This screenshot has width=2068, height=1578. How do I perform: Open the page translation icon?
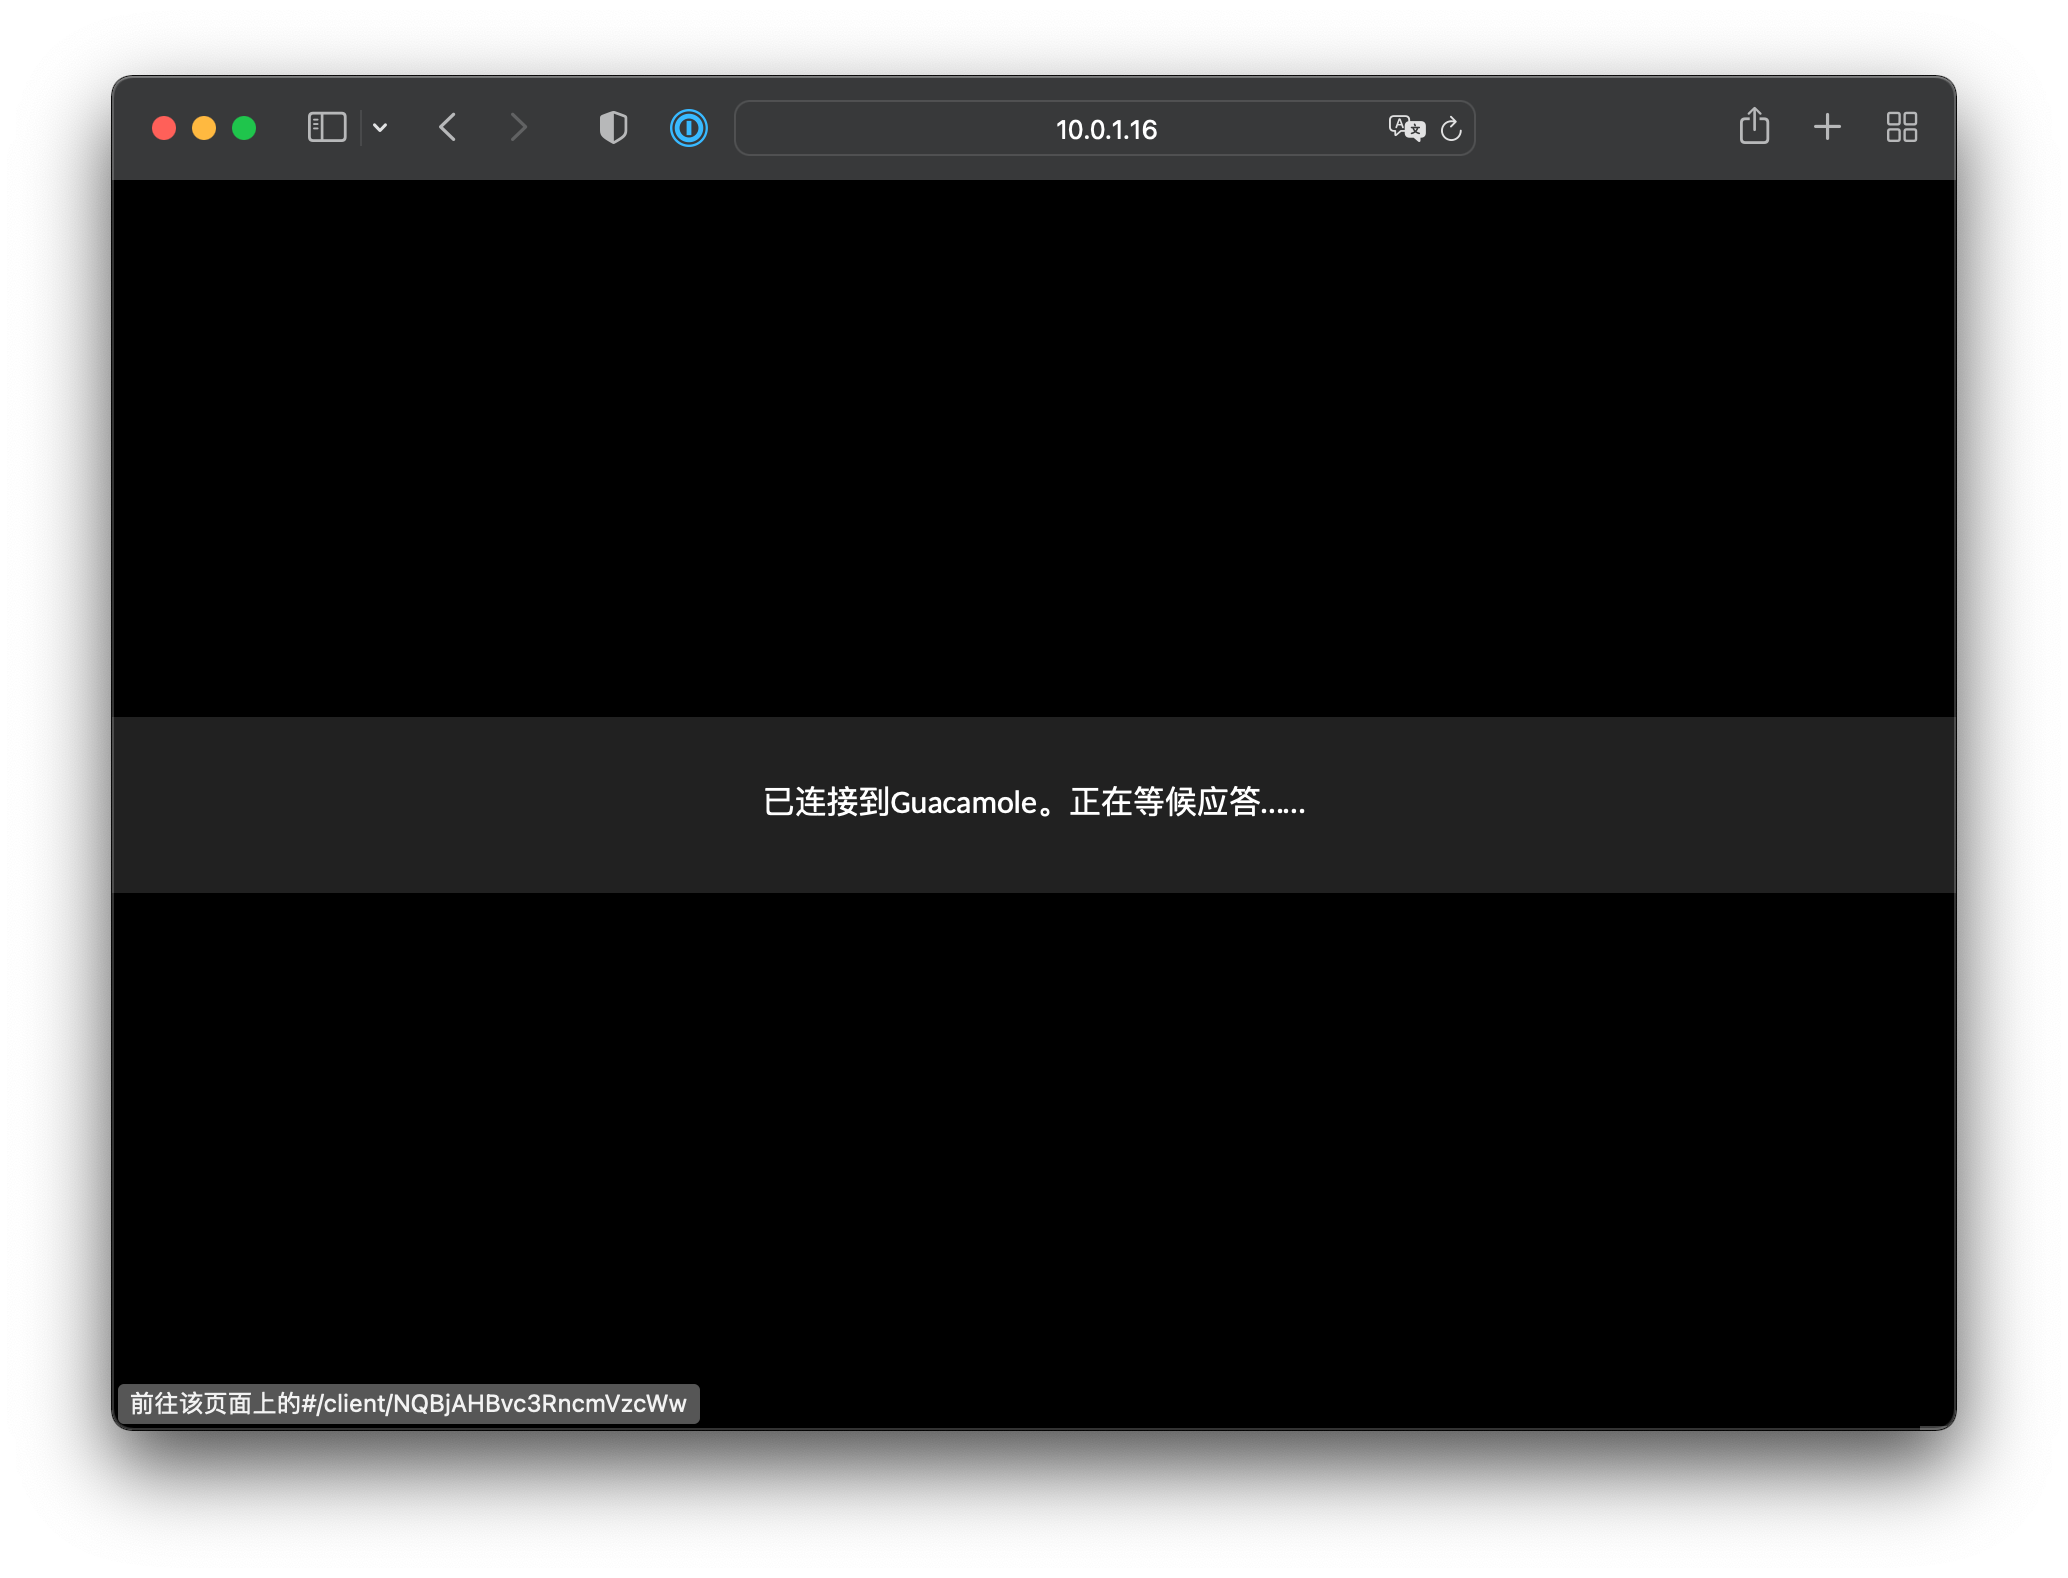(1406, 128)
